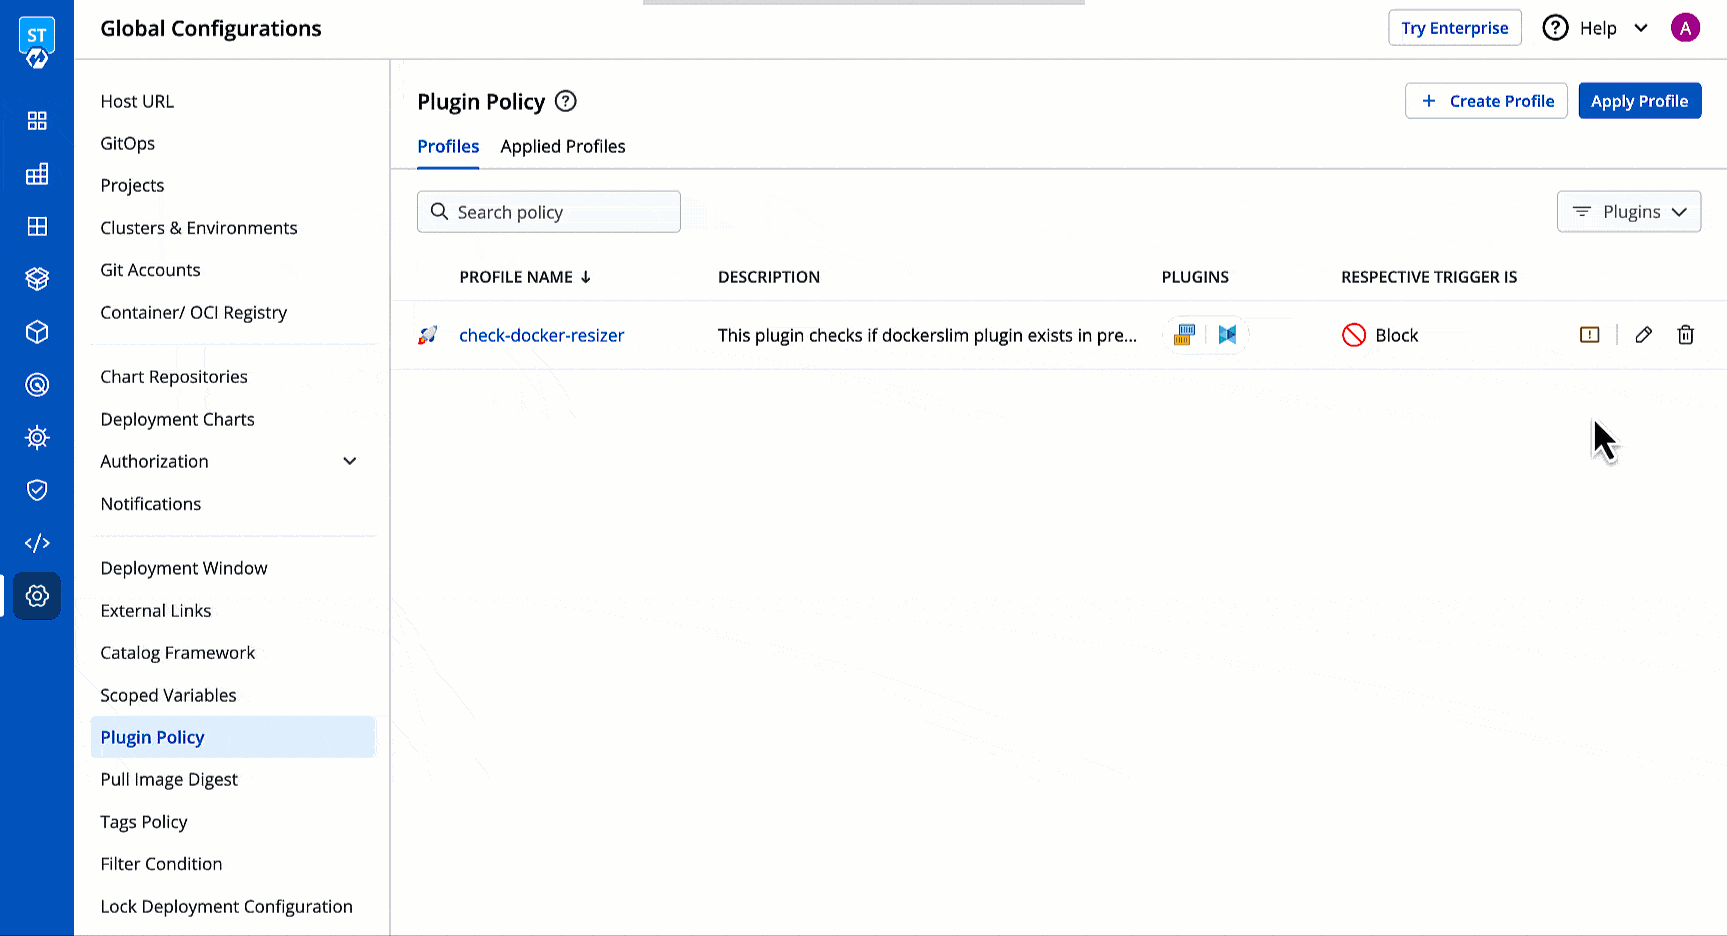This screenshot has width=1727, height=936.
Task: Select Scoped Variables in the settings menu
Action: coord(168,695)
